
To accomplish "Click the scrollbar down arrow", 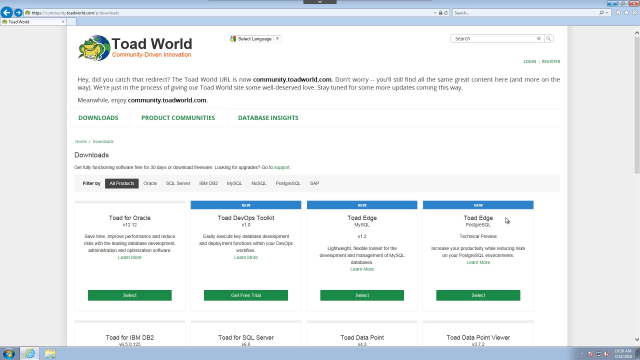I will (637, 340).
